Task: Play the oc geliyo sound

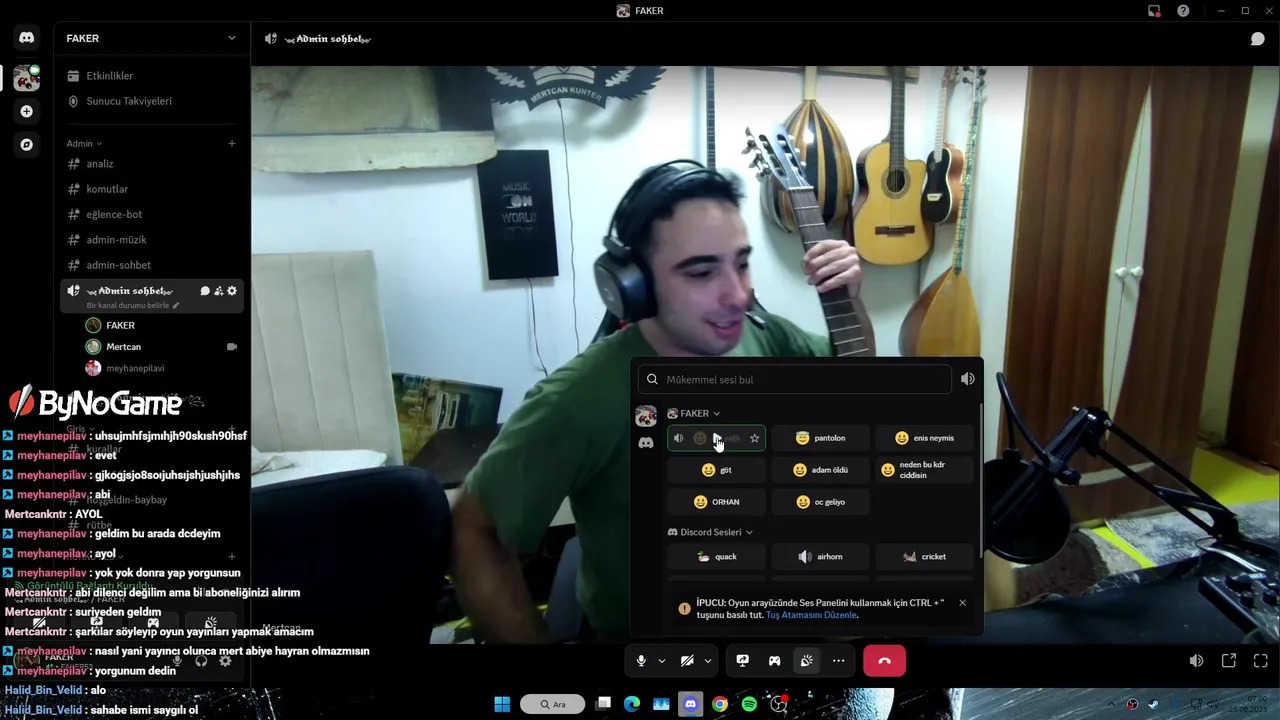Action: click(x=820, y=502)
